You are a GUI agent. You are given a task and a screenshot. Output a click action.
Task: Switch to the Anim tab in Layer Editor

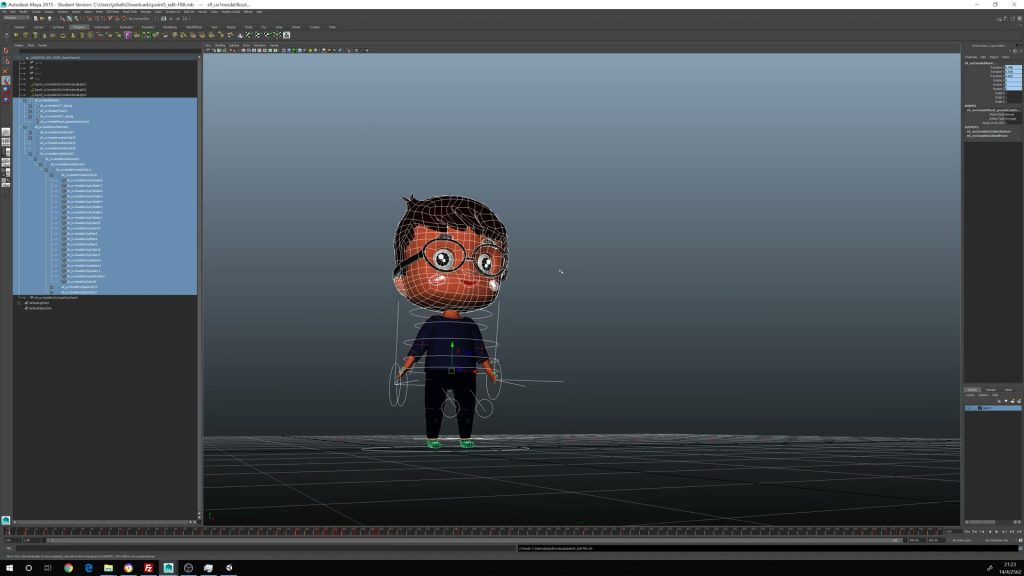pyautogui.click(x=1008, y=389)
